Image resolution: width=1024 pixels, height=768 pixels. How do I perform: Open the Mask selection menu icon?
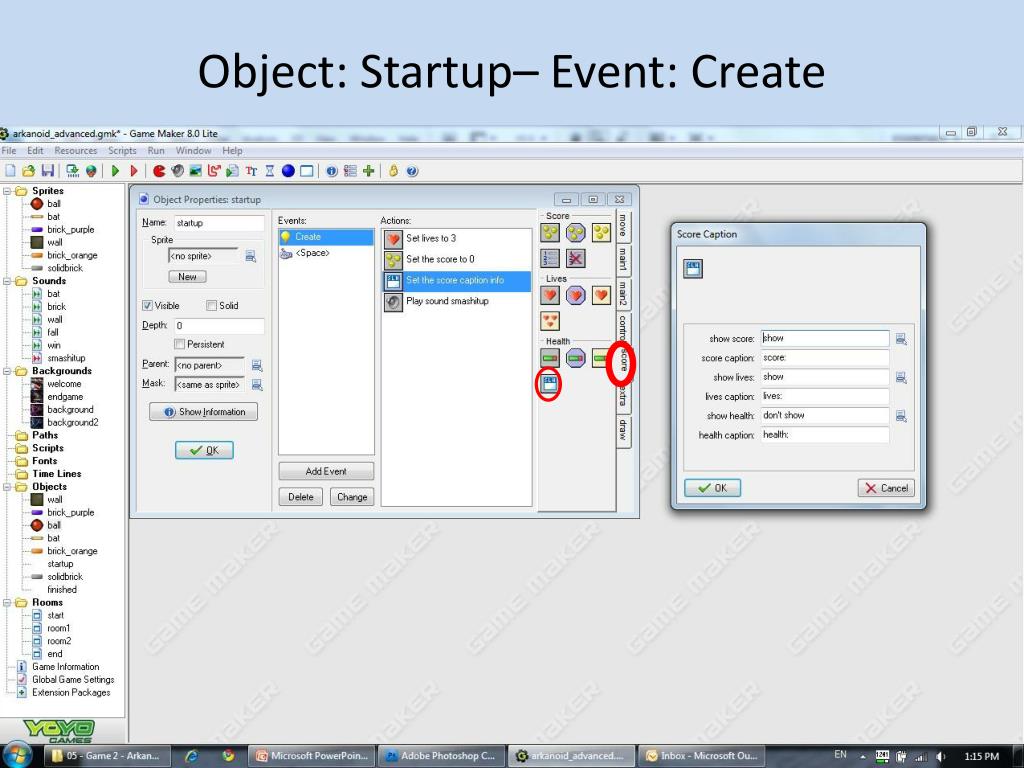coord(257,385)
